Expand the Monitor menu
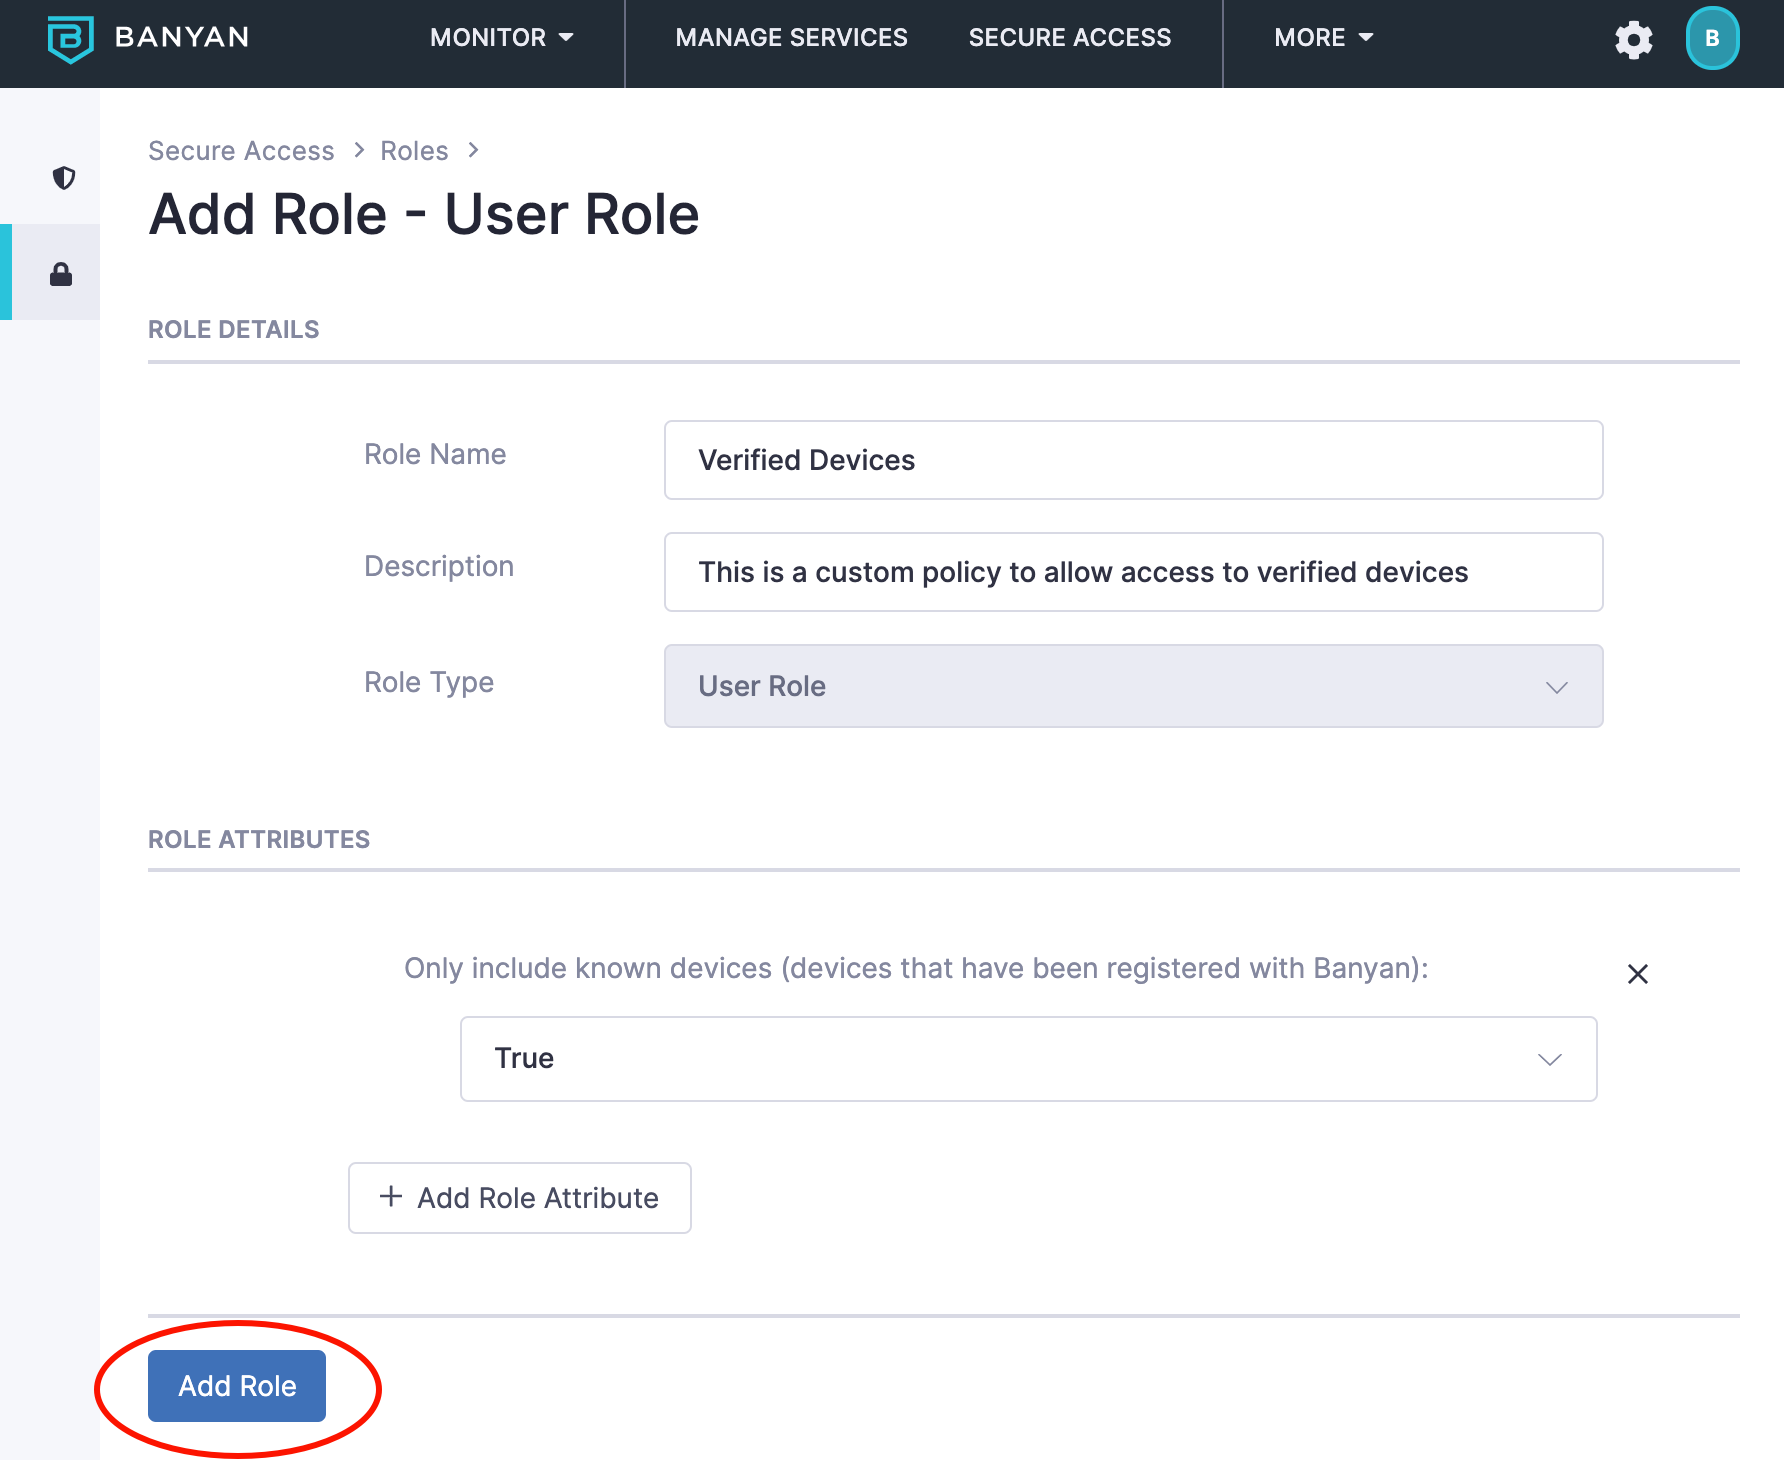This screenshot has width=1784, height=1460. pos(501,38)
